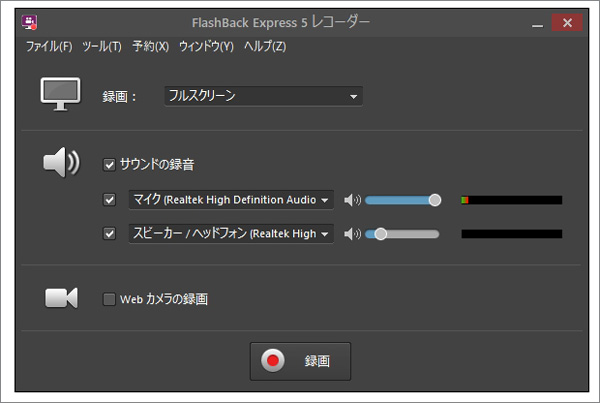600x403 pixels.
Task: Open the ファイル(F) menu
Action: [49, 47]
